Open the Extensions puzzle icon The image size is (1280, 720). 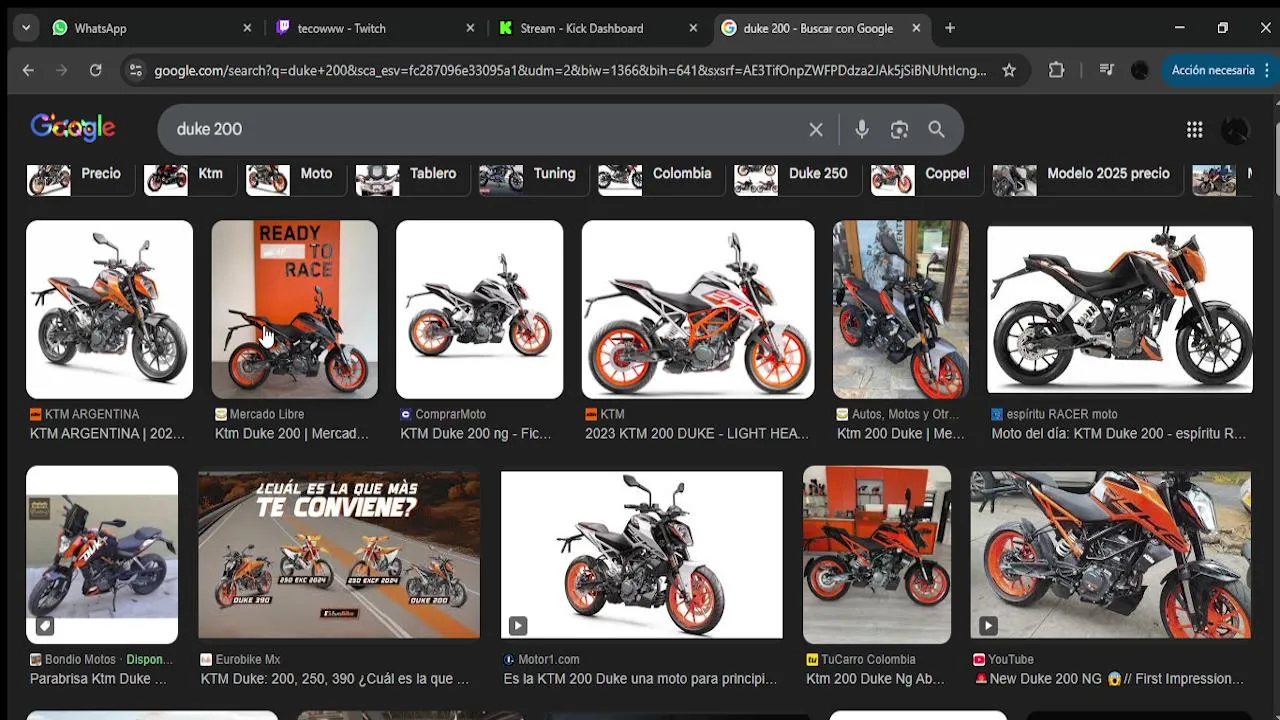1057,70
